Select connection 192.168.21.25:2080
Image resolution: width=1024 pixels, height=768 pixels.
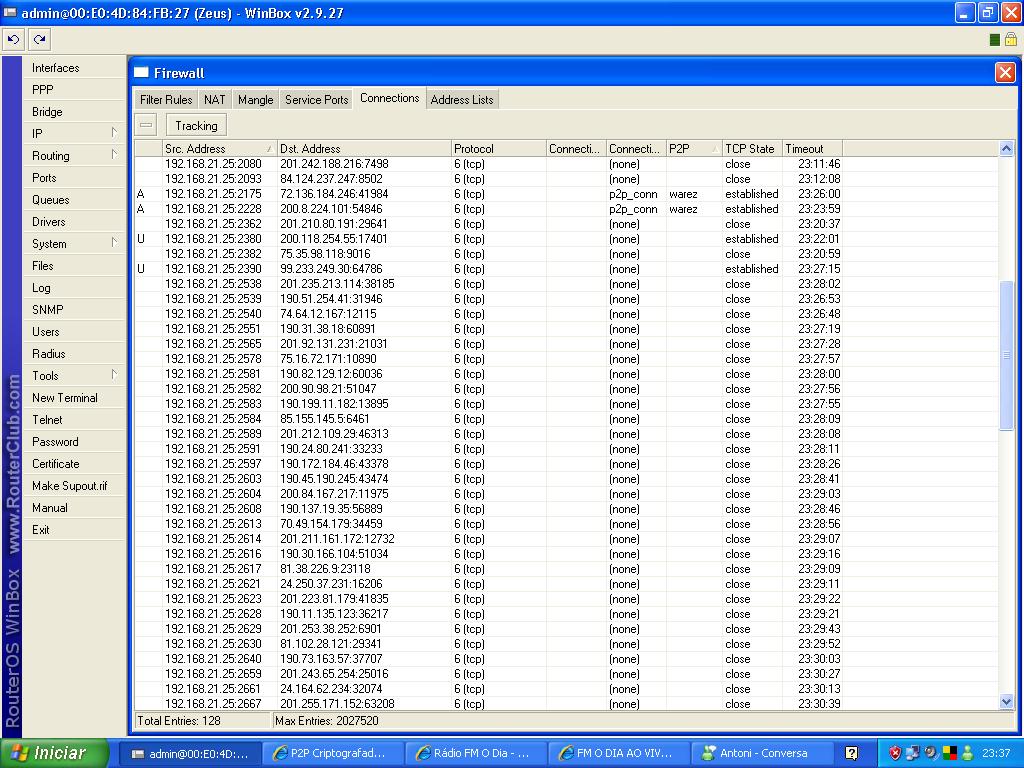click(x=567, y=164)
